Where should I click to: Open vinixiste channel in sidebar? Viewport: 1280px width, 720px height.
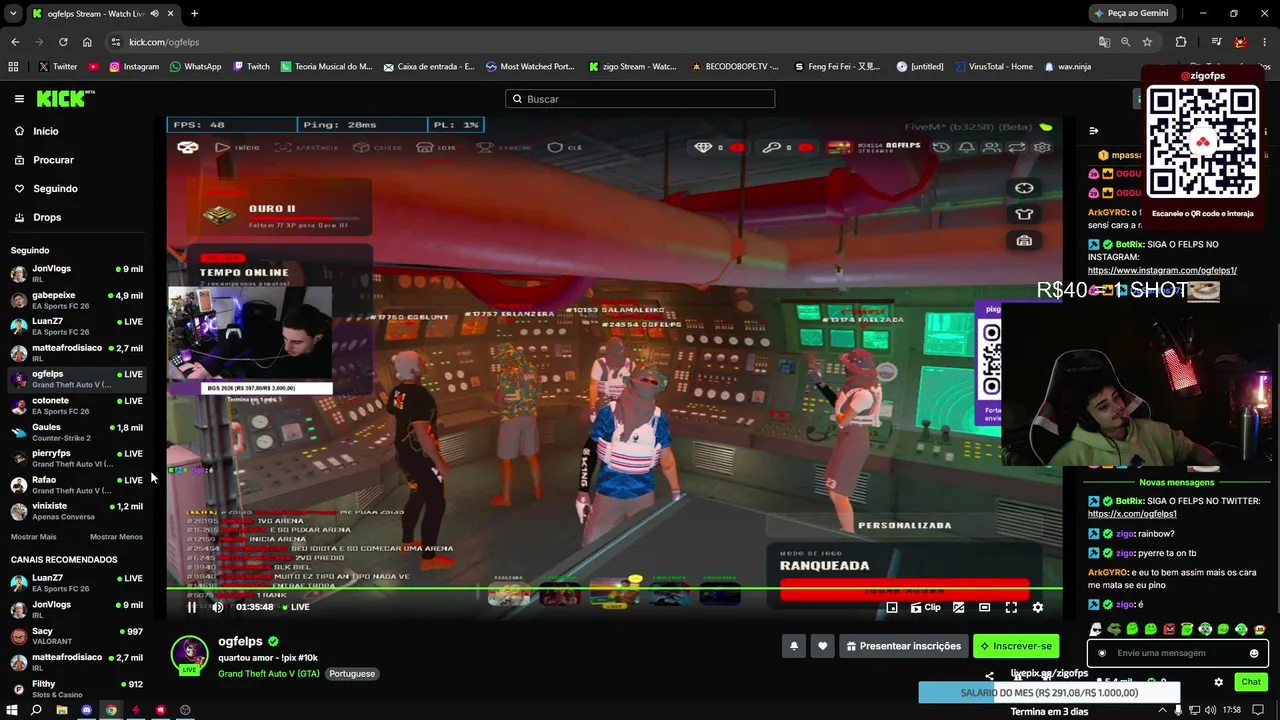(x=77, y=511)
